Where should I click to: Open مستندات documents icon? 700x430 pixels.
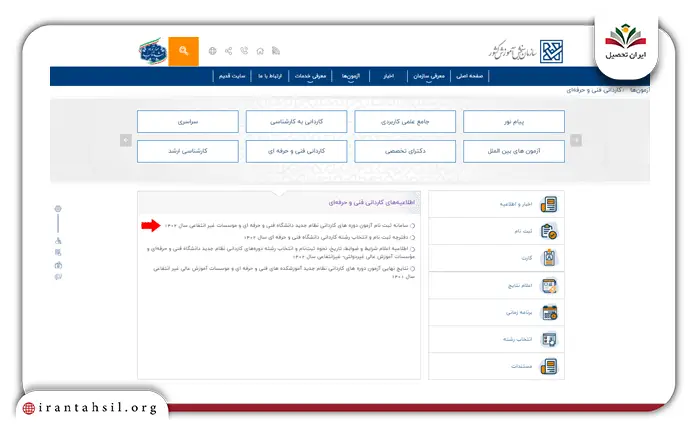click(549, 367)
